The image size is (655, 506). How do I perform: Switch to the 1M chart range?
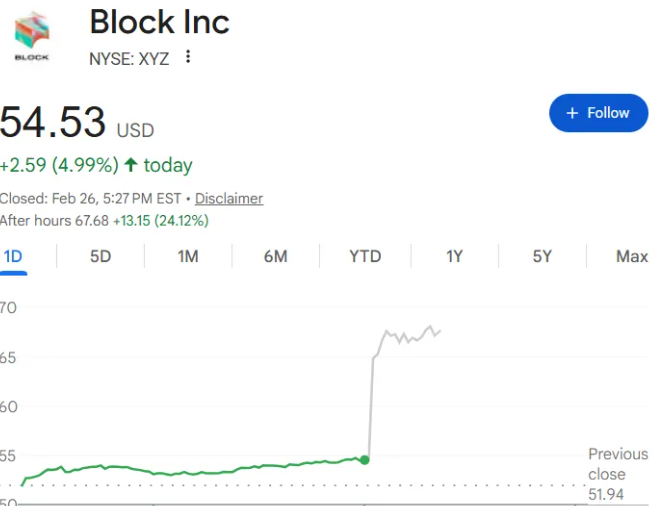click(188, 257)
